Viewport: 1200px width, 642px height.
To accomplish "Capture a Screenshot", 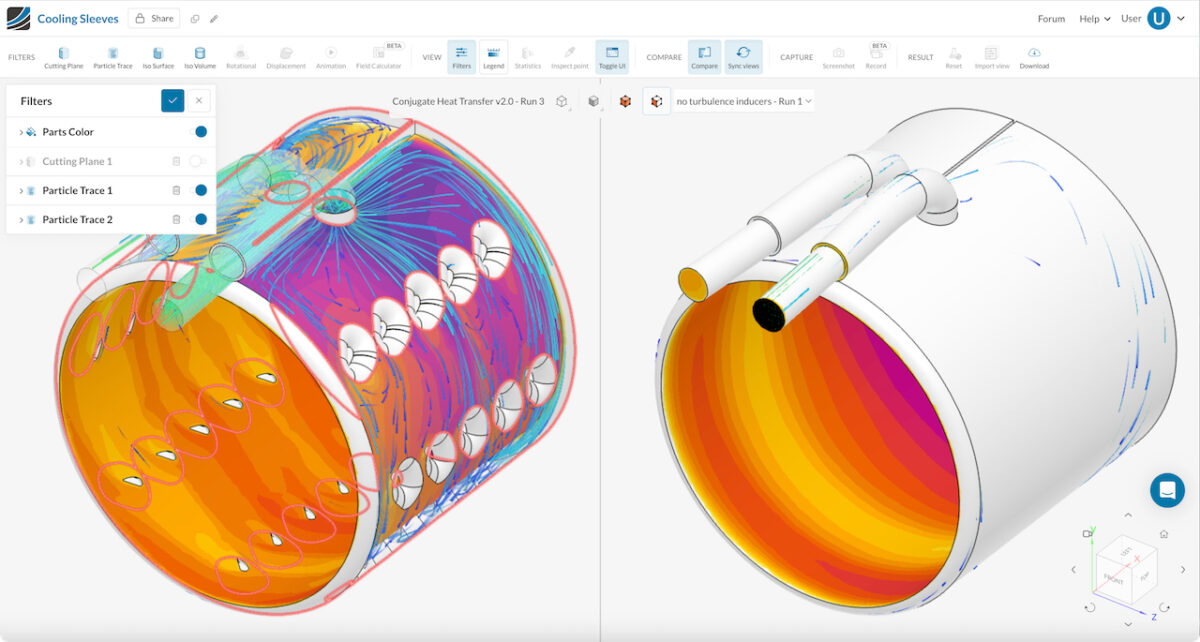I will coord(838,58).
